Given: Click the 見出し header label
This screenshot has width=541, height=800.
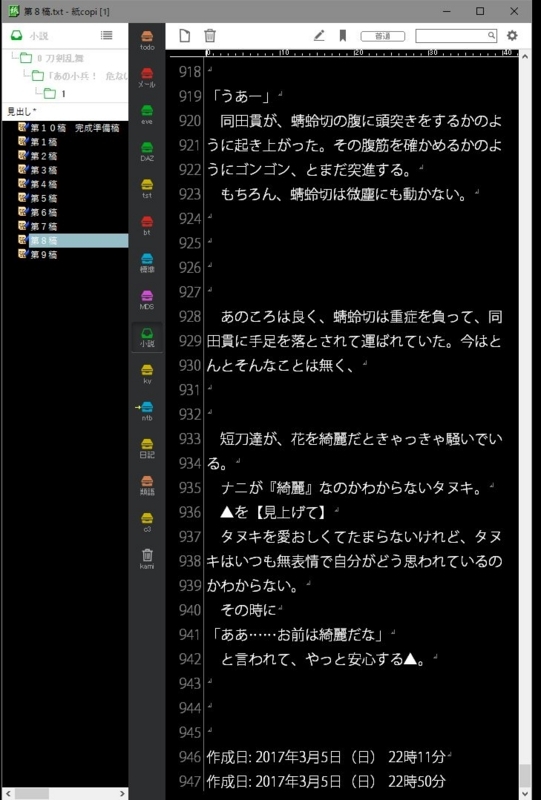Looking at the screenshot, I should 22,112.
